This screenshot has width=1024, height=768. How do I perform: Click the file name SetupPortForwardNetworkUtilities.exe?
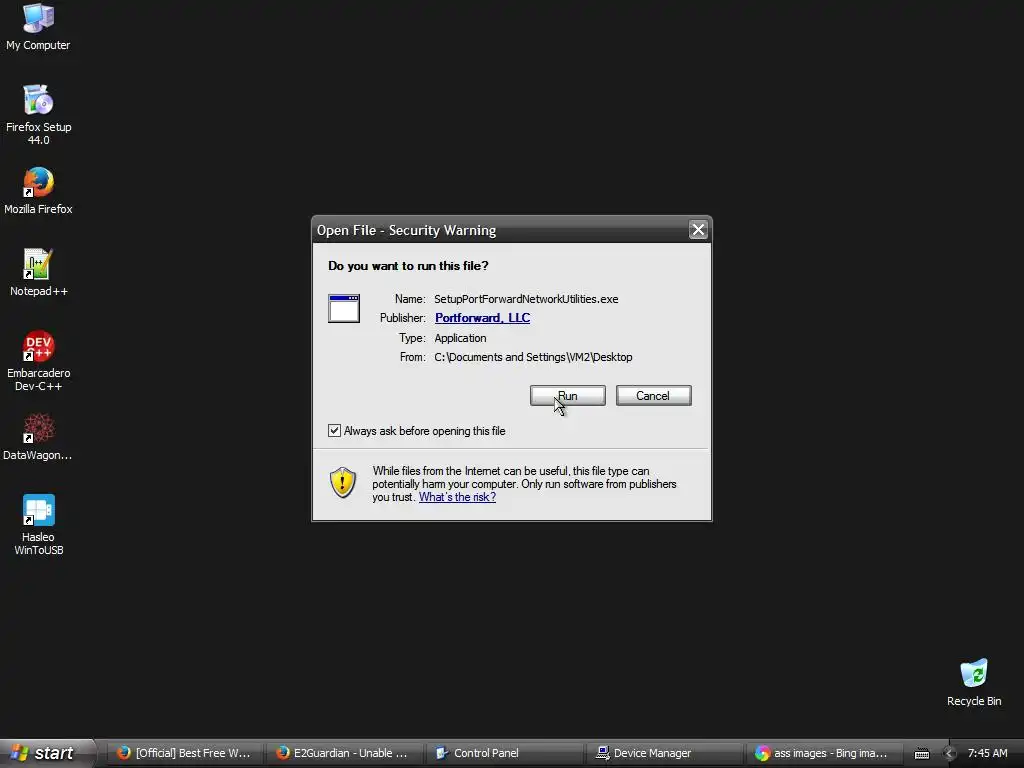[526, 299]
